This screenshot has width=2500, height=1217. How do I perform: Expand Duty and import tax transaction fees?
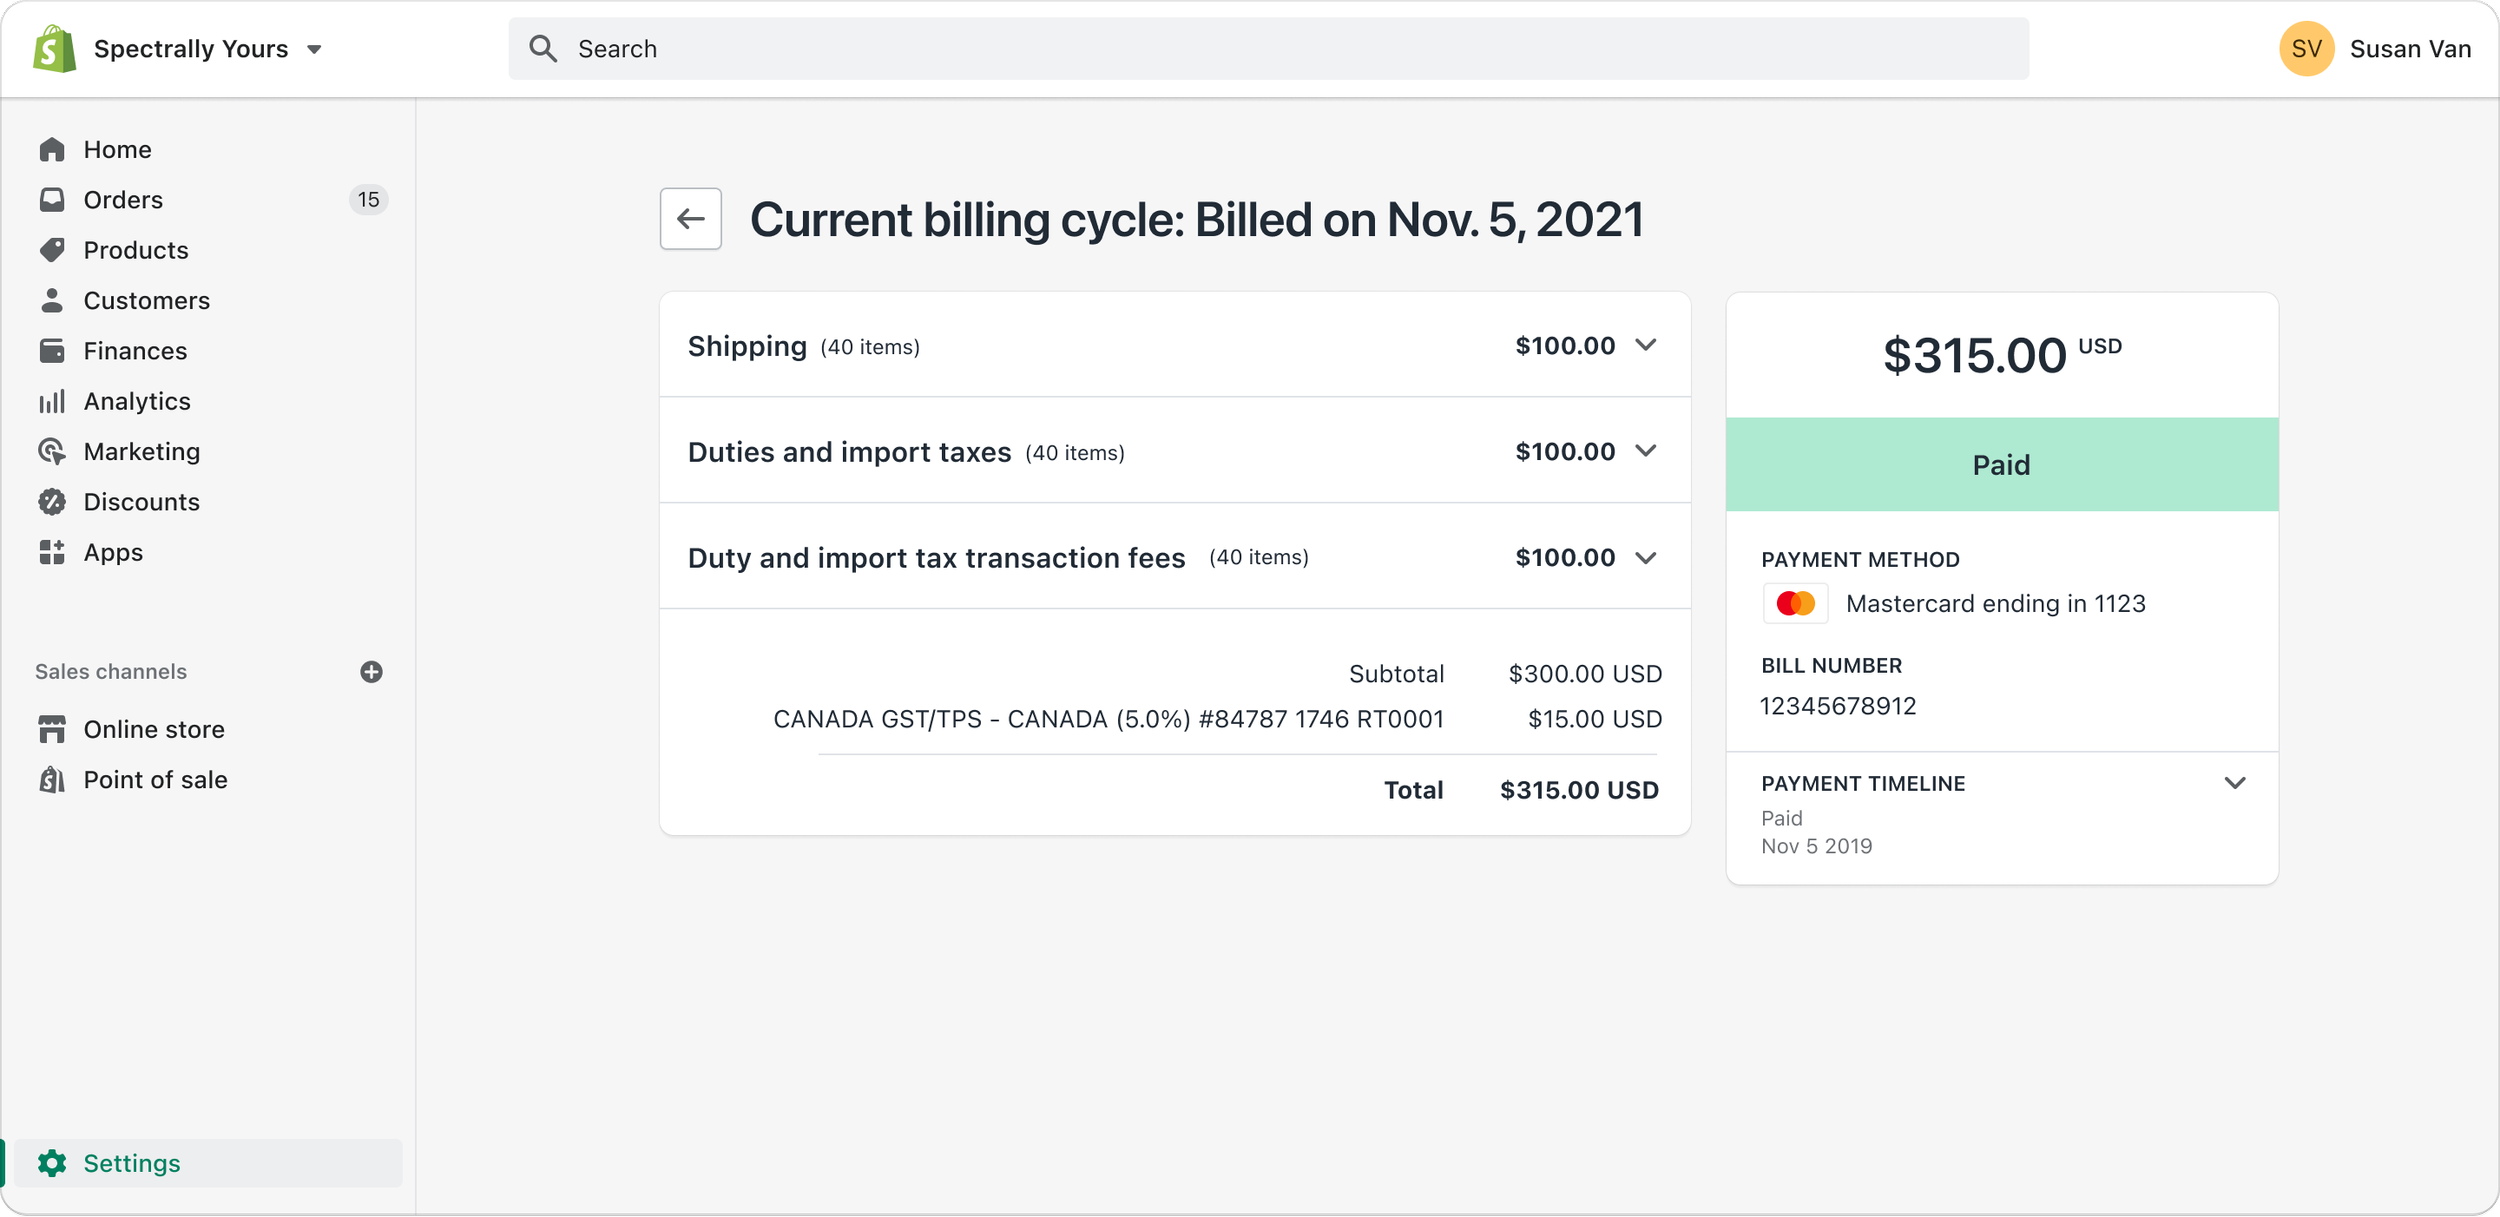tap(1646, 558)
